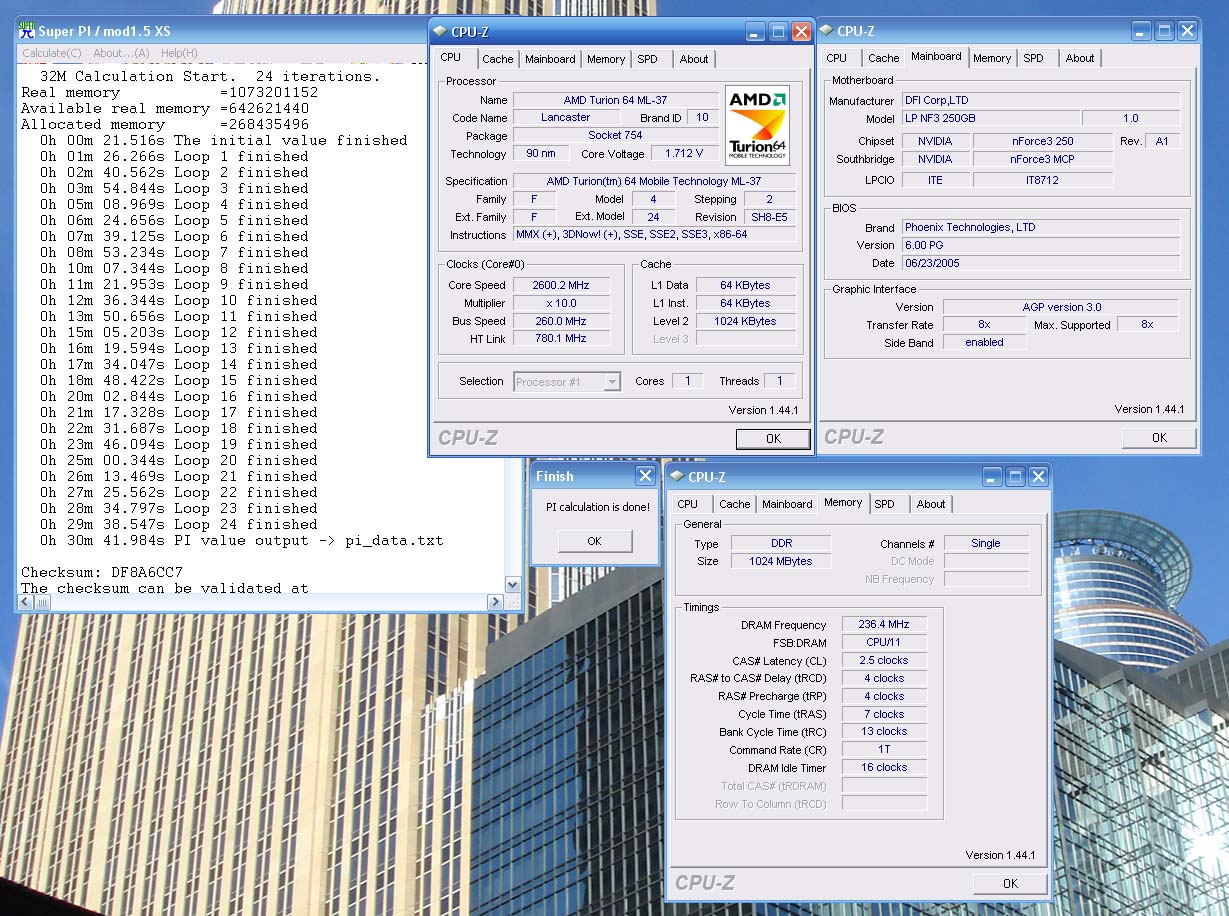Switch to Cache tab in the CPU window
Screen dimensions: 1229x916
coord(498,59)
